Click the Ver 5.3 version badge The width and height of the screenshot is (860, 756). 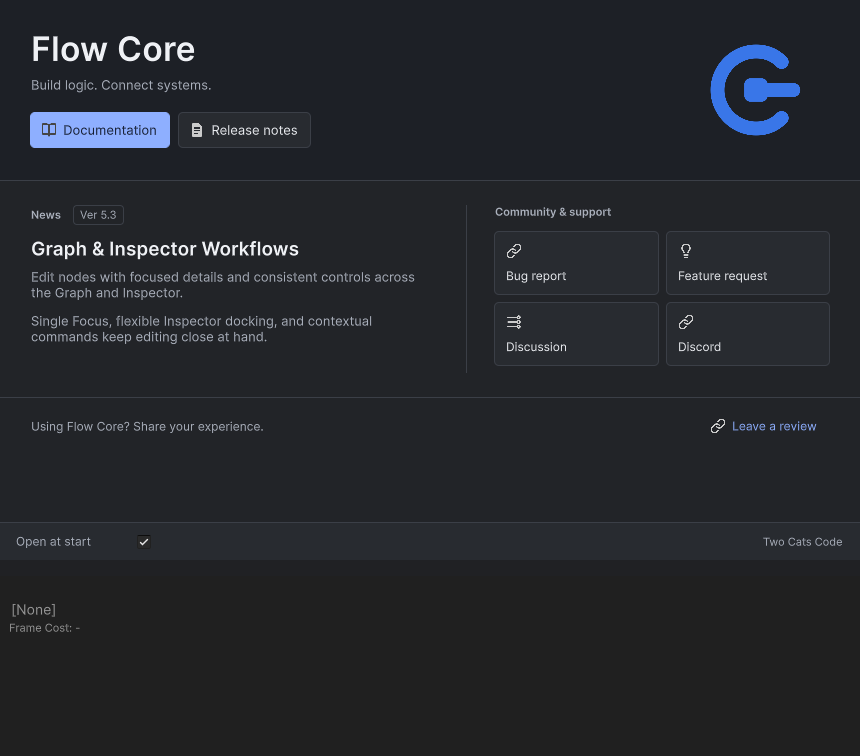click(98, 215)
